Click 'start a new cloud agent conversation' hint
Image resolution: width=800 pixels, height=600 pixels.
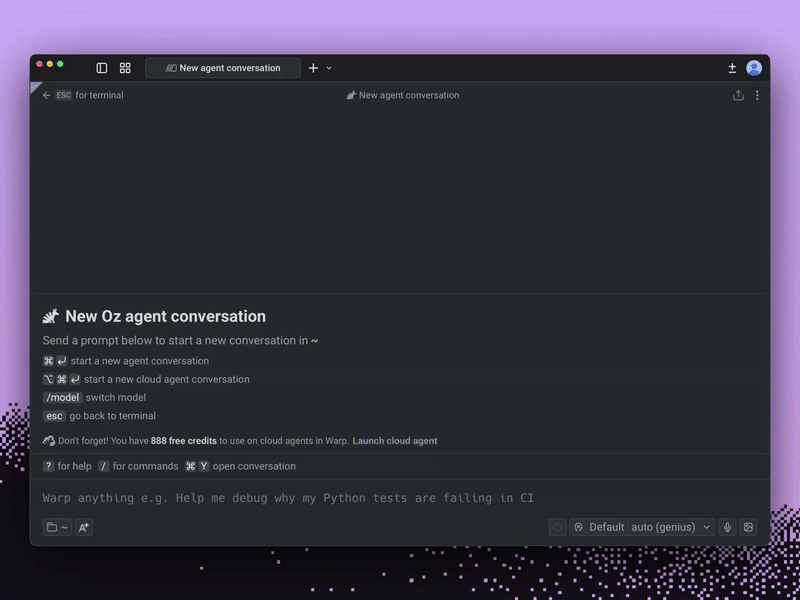tap(167, 380)
